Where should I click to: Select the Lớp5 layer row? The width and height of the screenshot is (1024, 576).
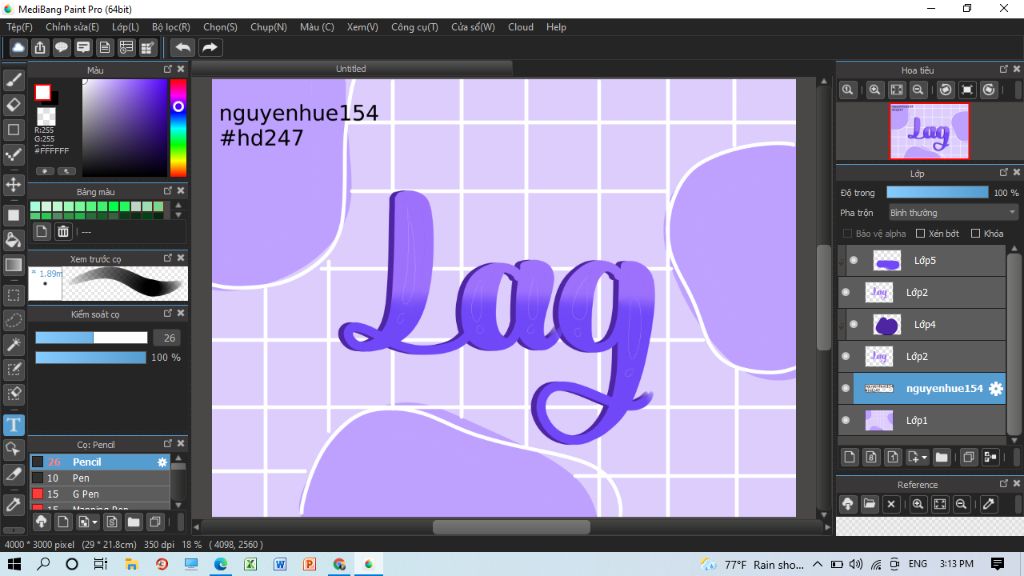(x=921, y=261)
